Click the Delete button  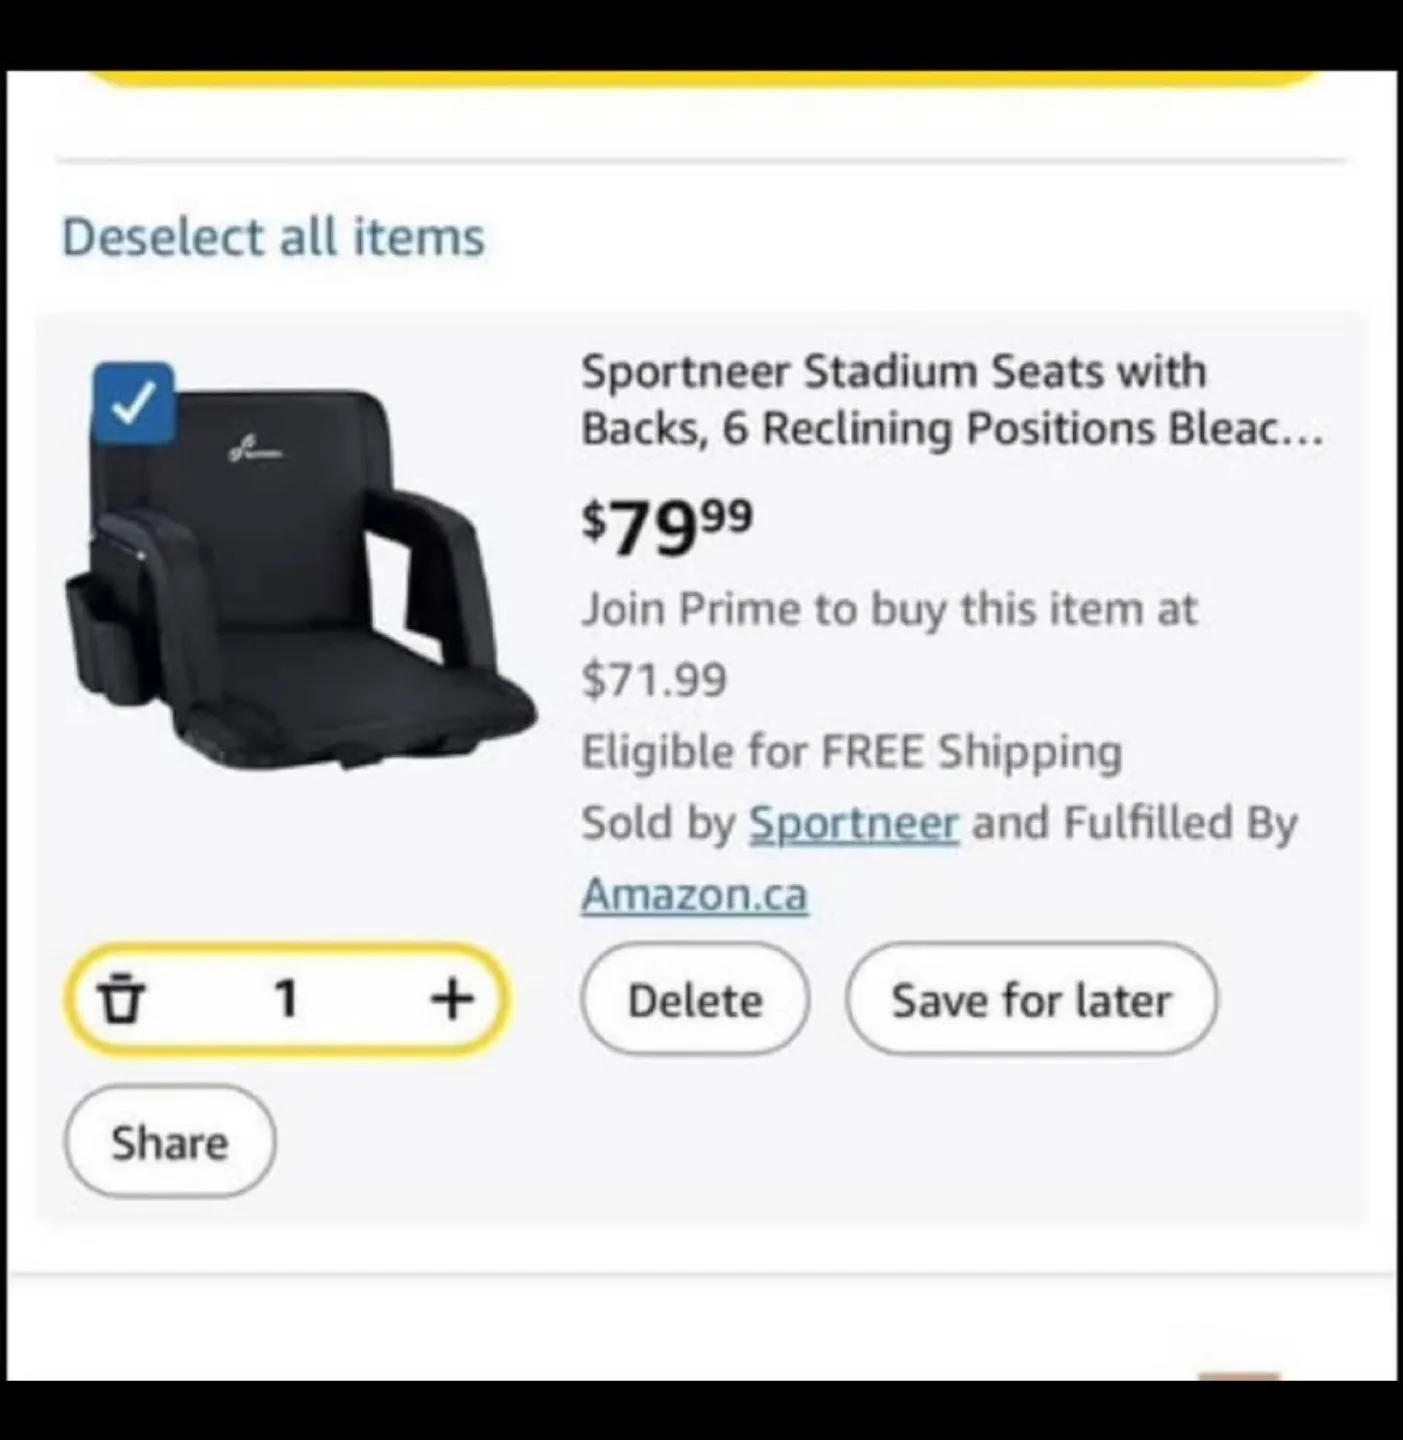pyautogui.click(x=695, y=999)
